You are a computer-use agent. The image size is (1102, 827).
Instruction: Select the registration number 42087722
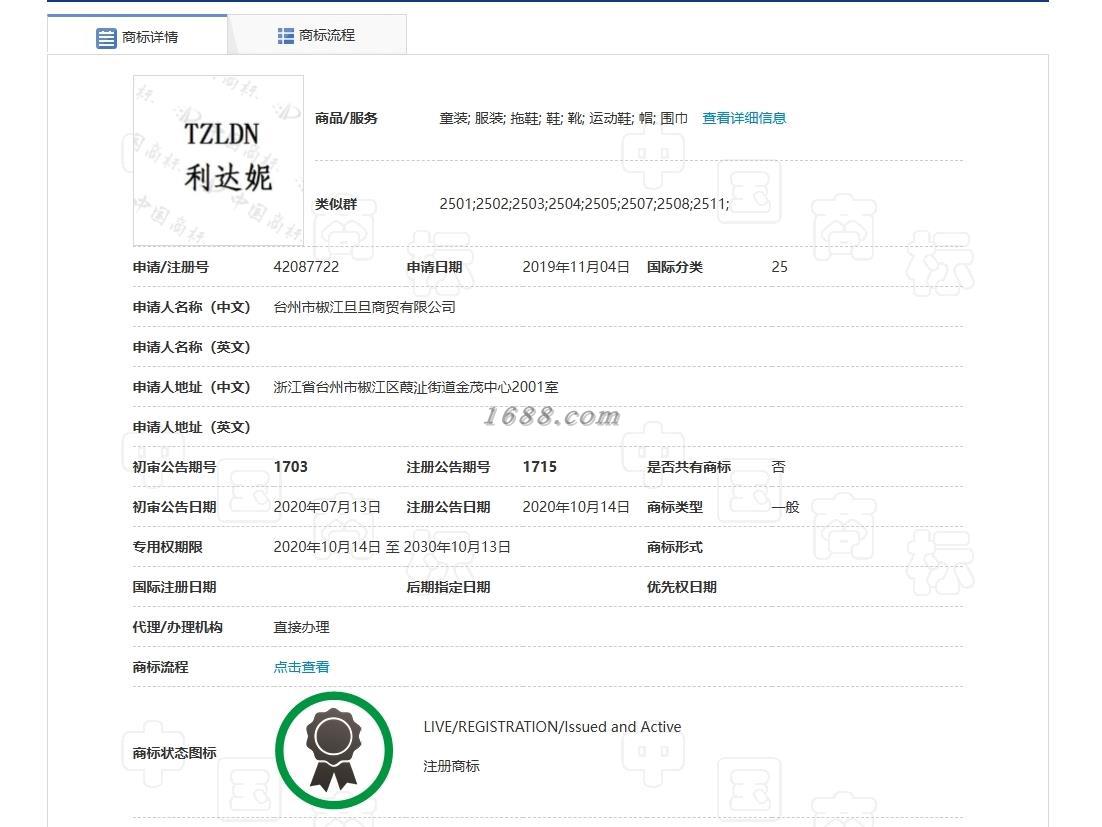306,267
